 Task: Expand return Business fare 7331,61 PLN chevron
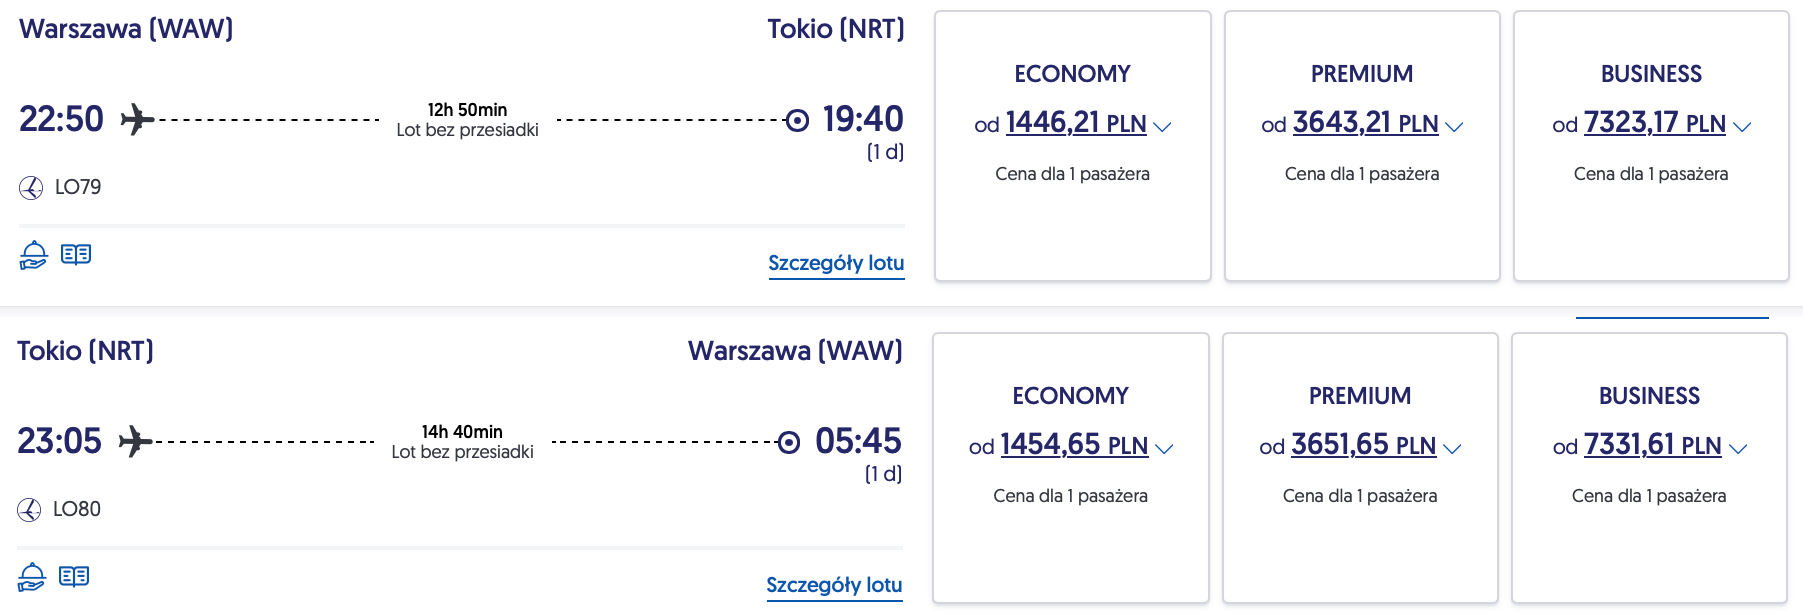click(x=1738, y=449)
